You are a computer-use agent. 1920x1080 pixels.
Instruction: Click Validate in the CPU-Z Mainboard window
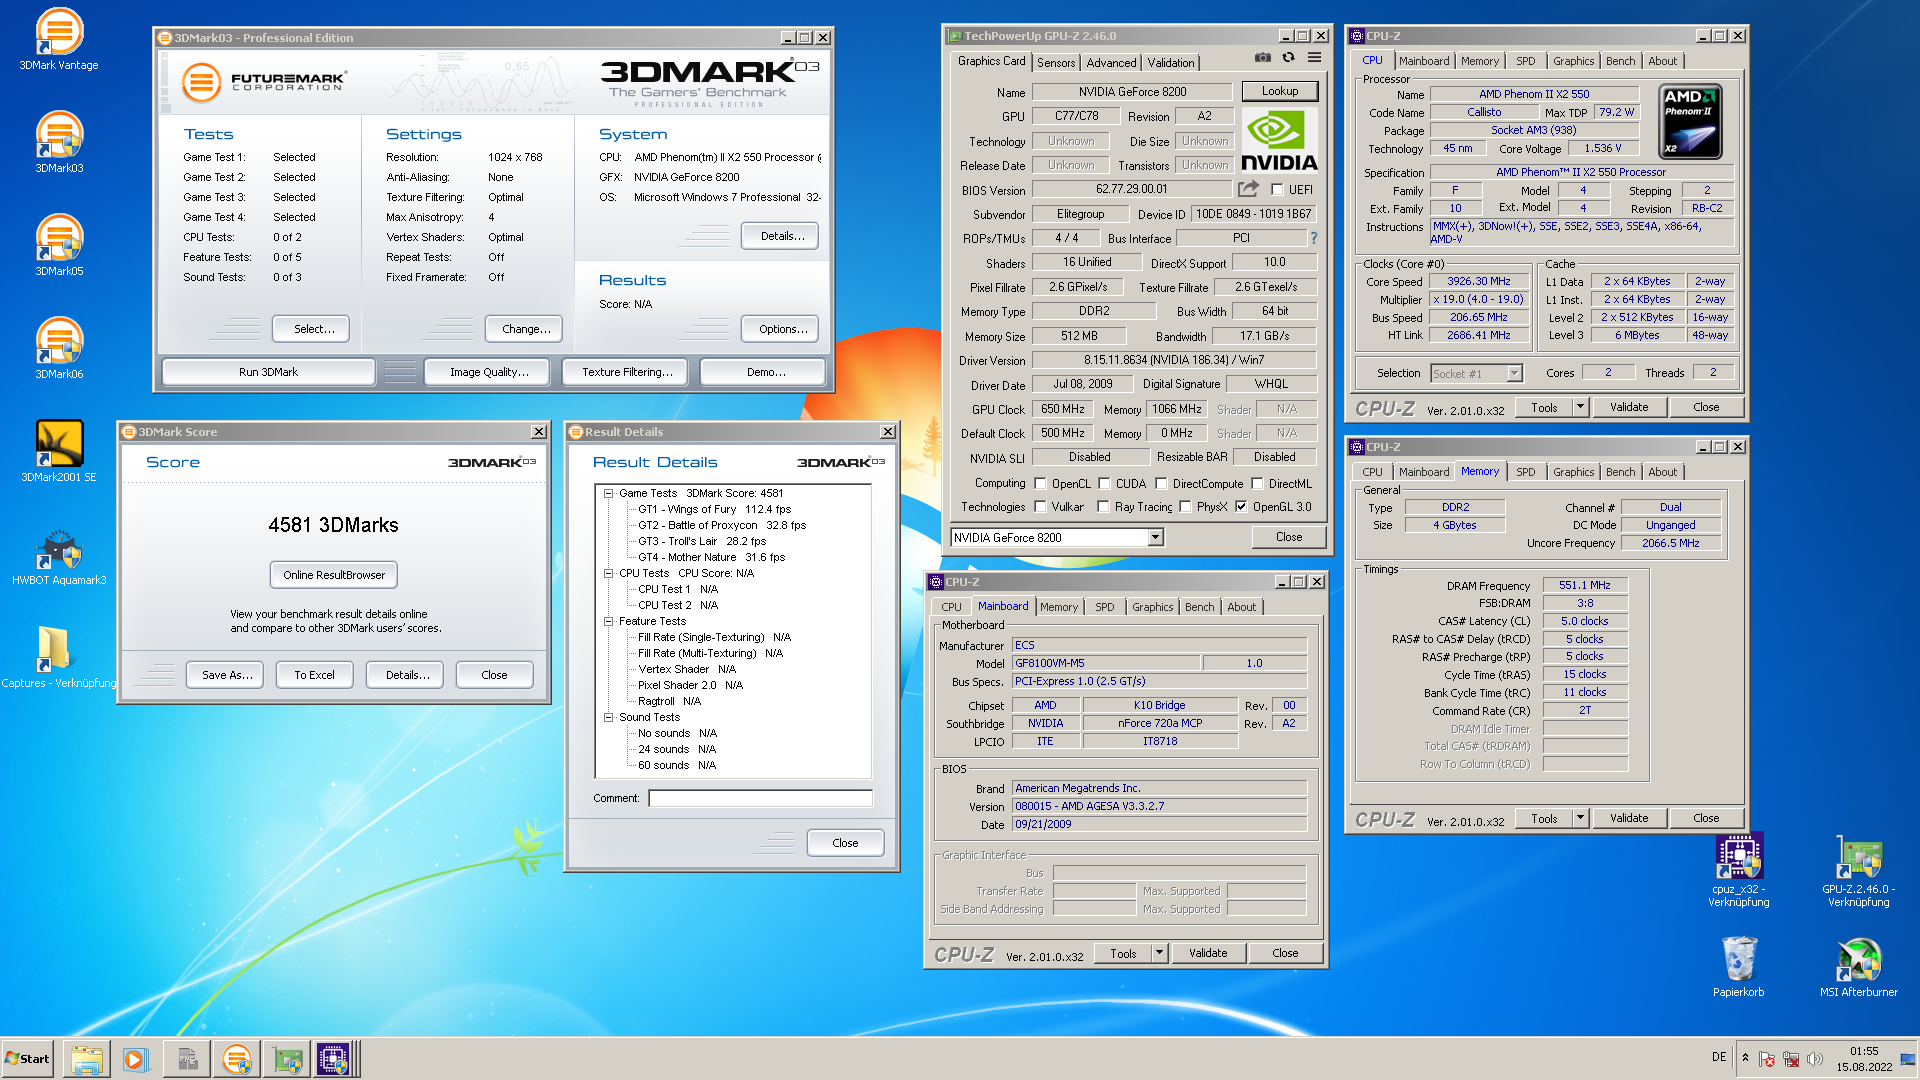[x=1208, y=953]
